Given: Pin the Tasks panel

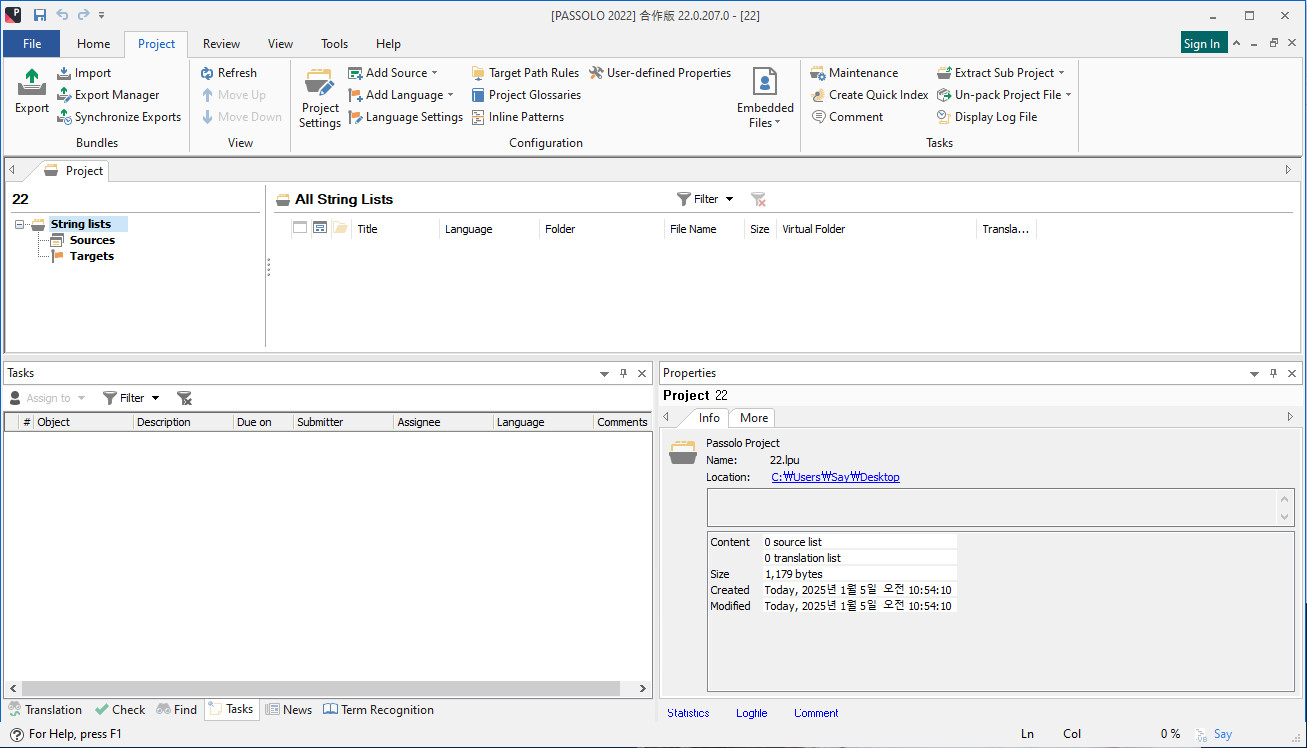Looking at the screenshot, I should [x=623, y=373].
